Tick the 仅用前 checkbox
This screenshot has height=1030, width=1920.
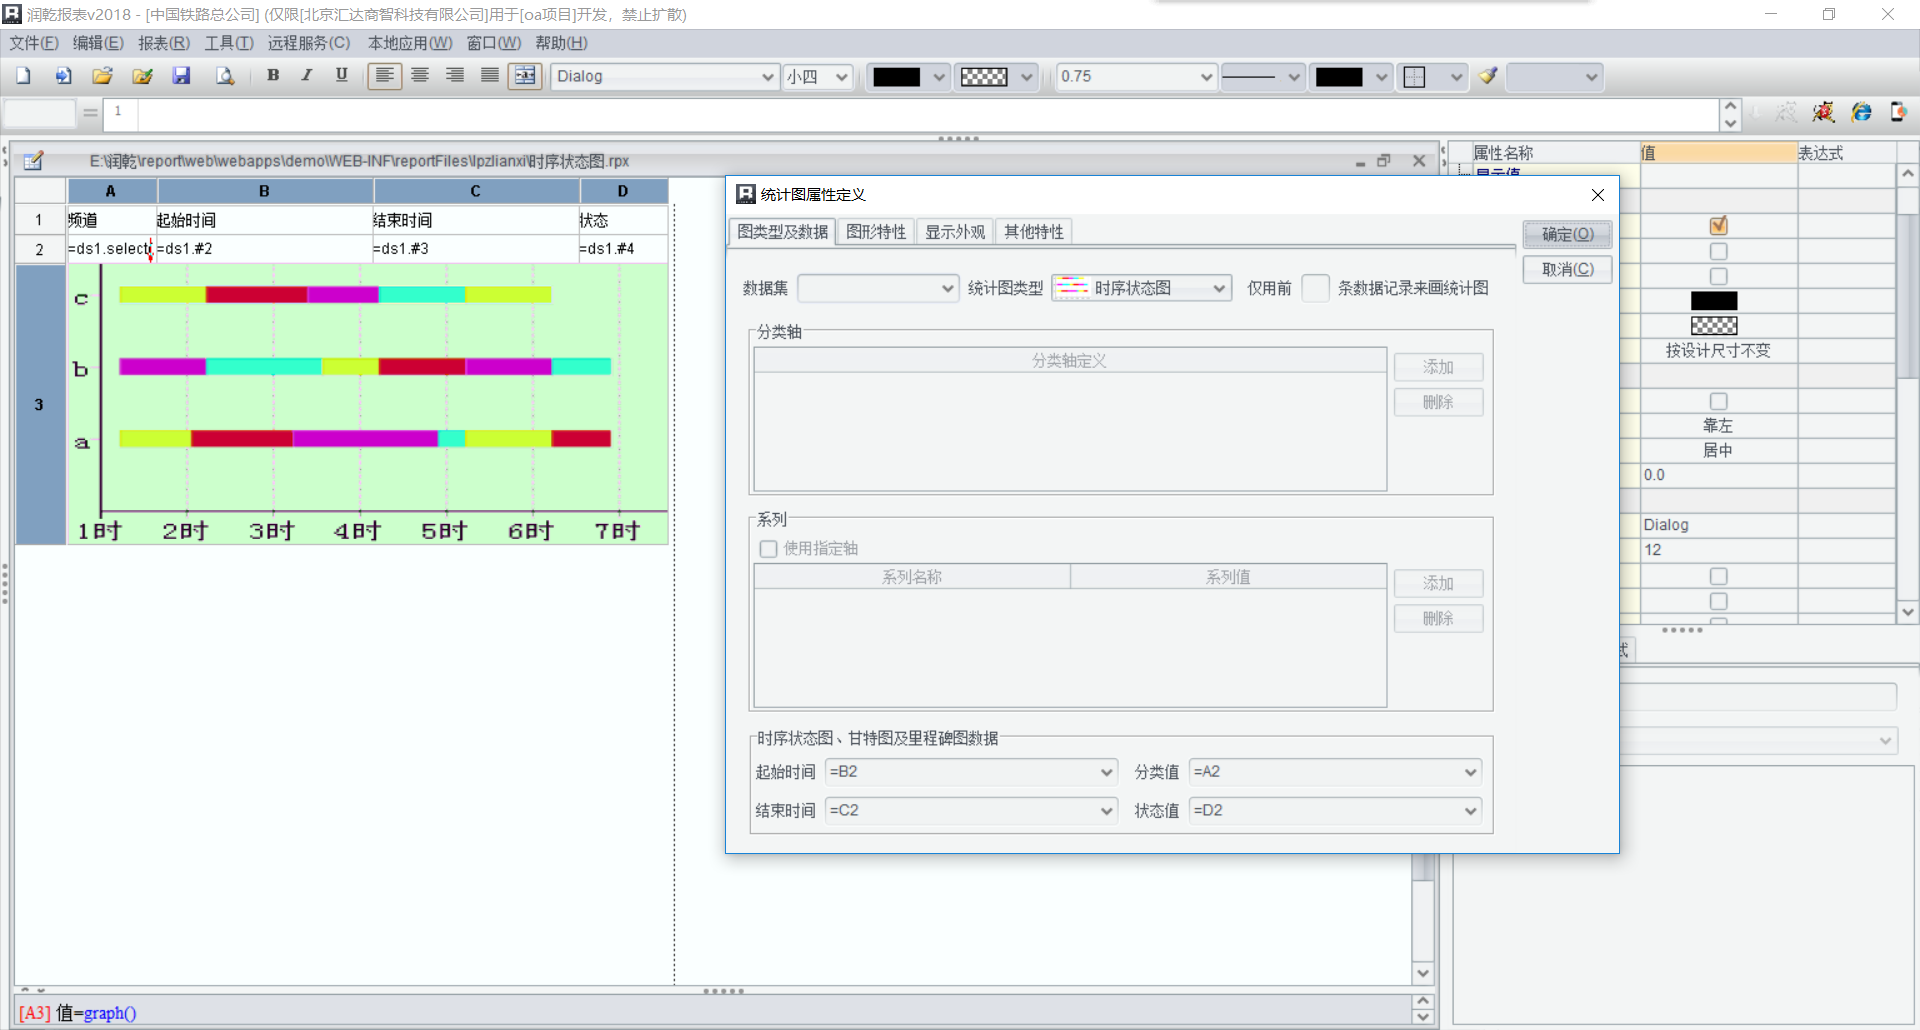click(x=1315, y=288)
